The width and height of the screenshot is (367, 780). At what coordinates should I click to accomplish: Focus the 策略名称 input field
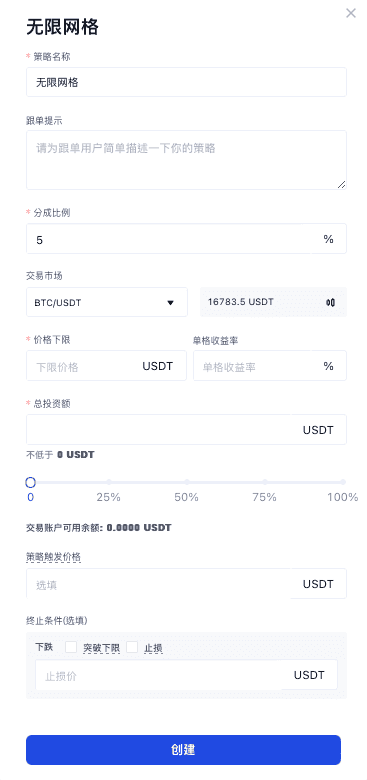[186, 82]
